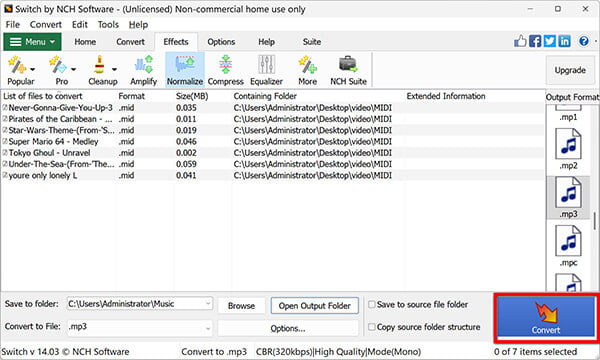The height and width of the screenshot is (360, 600).
Task: Switch to the Suite tab
Action: click(312, 42)
